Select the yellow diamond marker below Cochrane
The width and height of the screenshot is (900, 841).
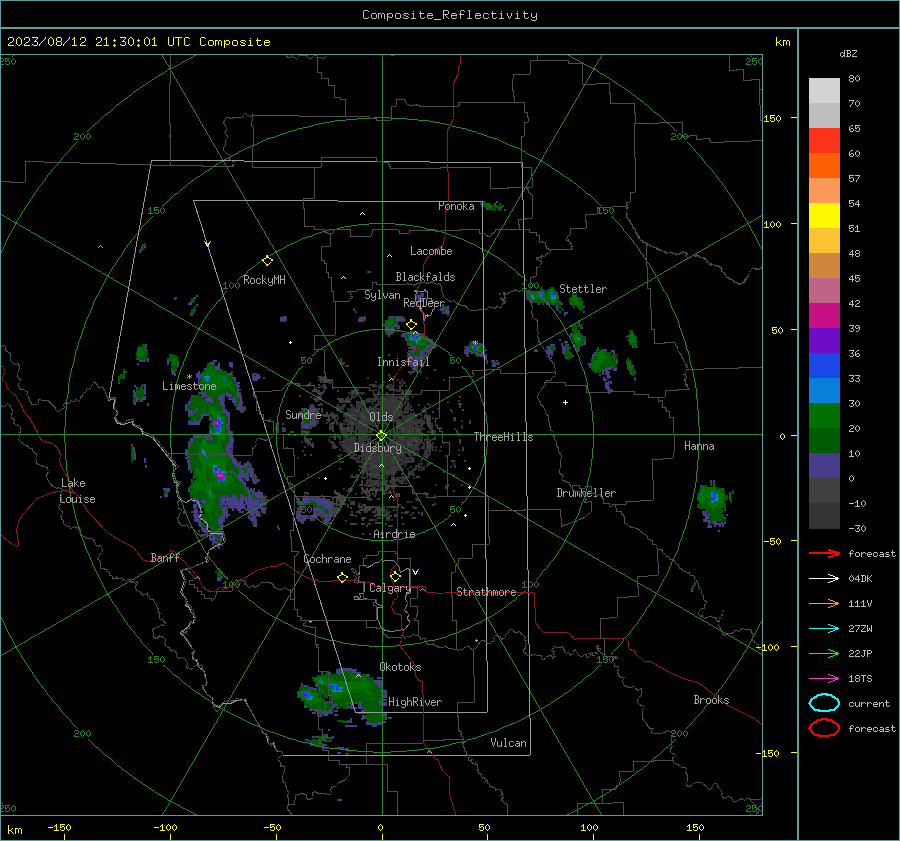tap(342, 577)
